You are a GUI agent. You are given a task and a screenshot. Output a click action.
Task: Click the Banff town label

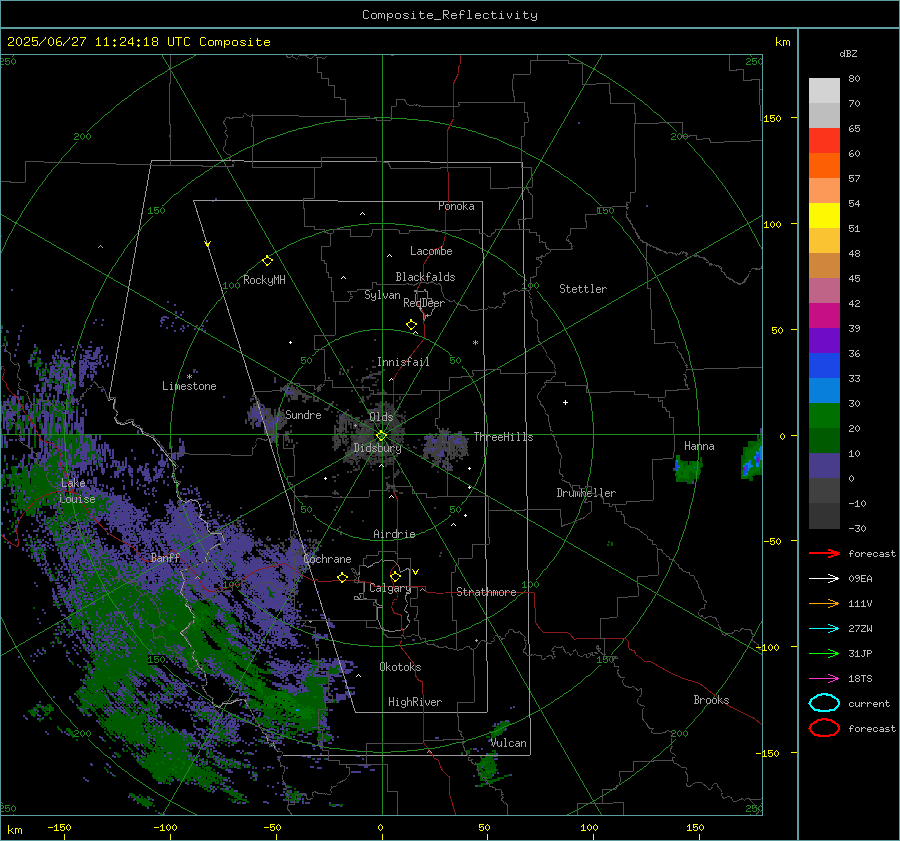click(165, 558)
